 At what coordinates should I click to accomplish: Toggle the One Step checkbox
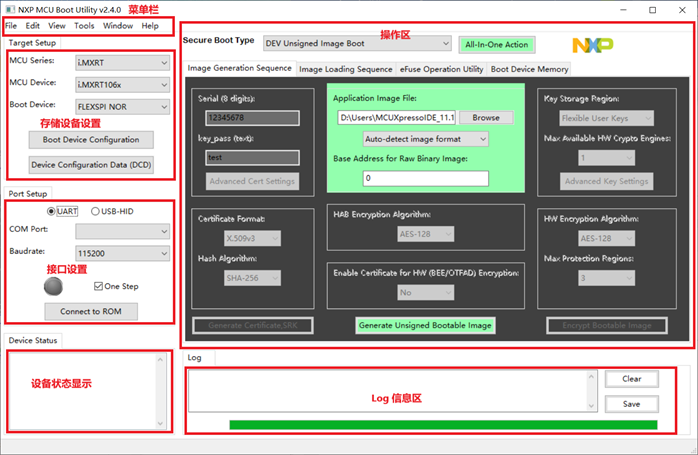98,286
